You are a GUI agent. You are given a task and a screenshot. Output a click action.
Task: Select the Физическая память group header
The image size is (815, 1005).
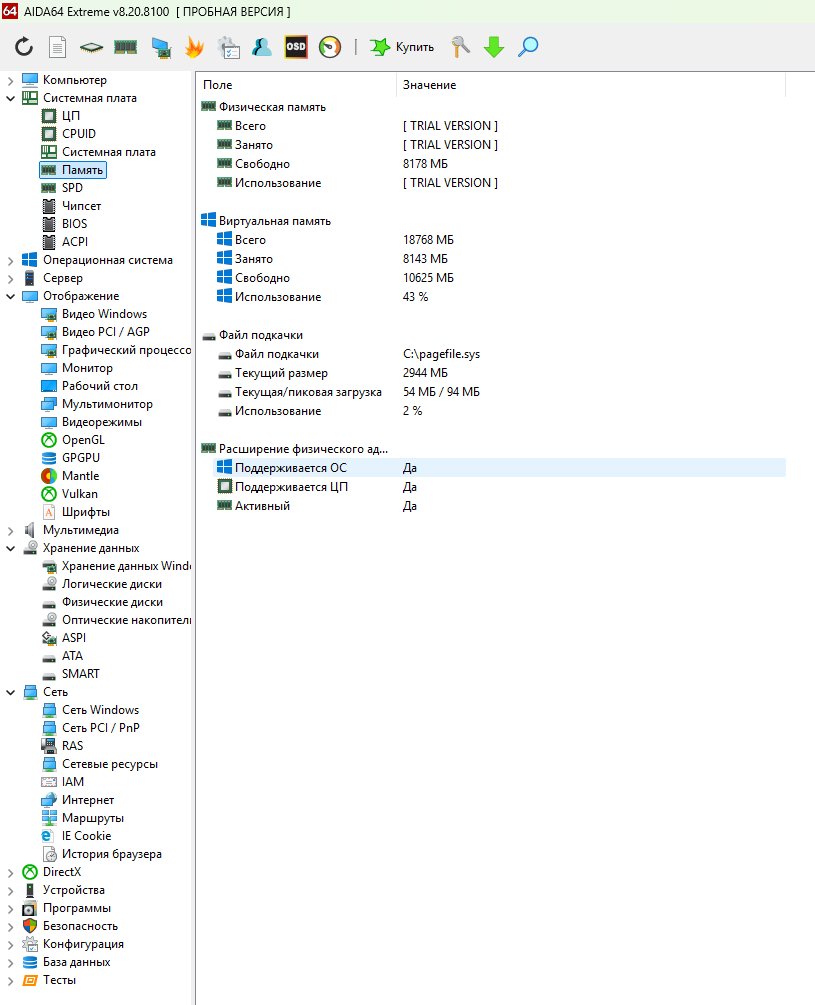click(272, 107)
